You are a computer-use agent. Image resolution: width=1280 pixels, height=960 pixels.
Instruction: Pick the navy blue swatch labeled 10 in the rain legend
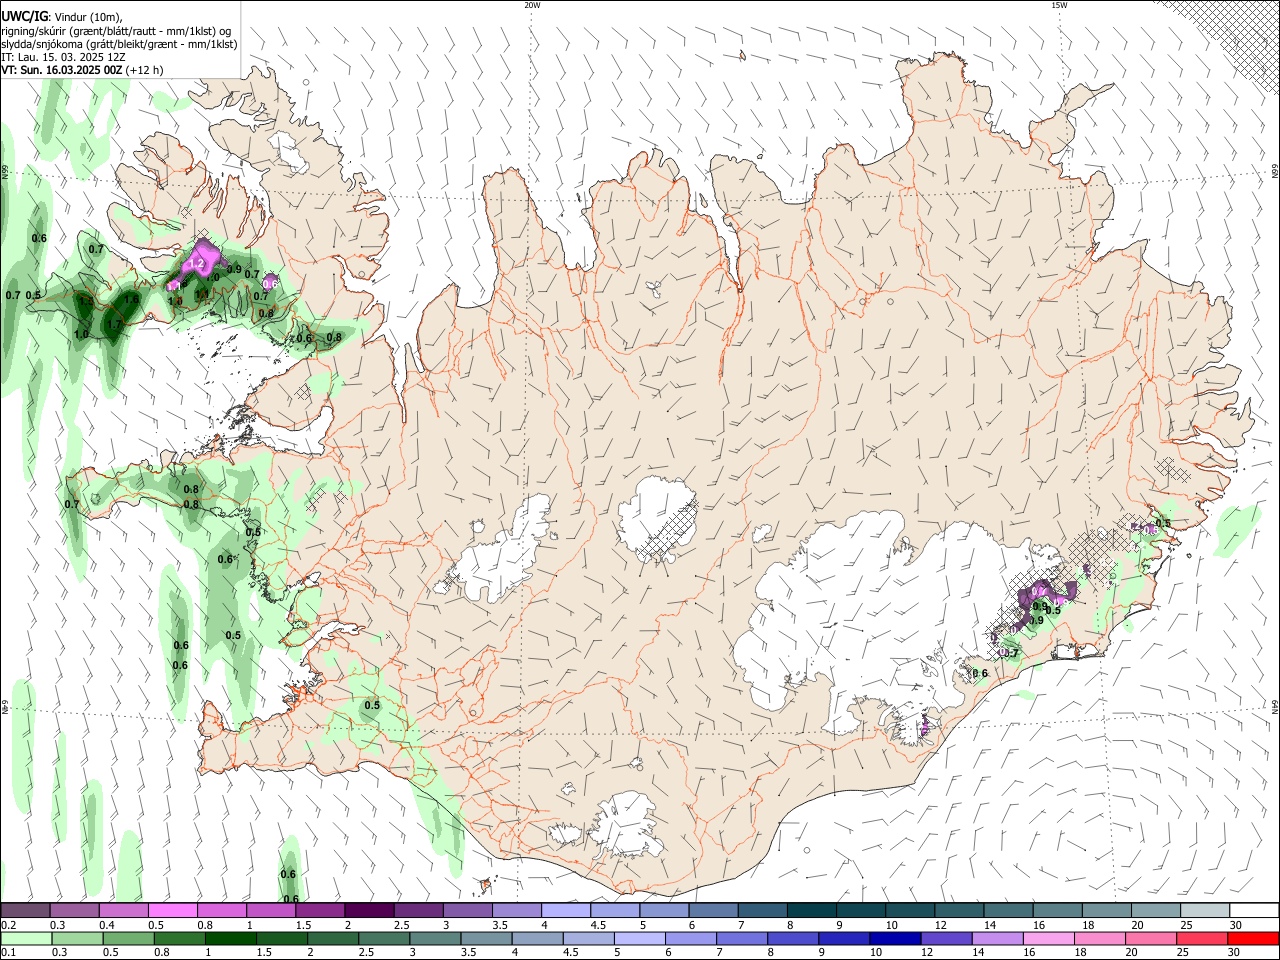point(895,938)
